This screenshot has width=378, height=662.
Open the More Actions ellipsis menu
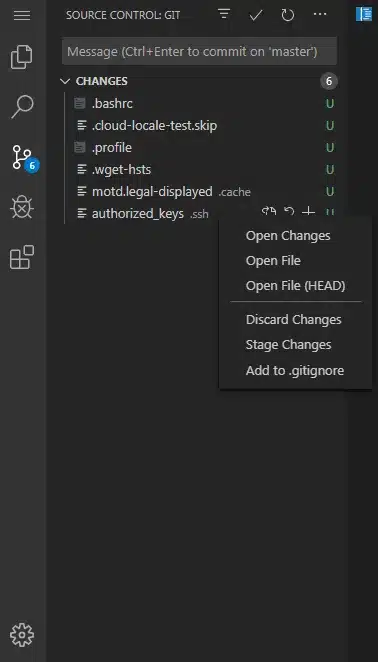point(320,15)
